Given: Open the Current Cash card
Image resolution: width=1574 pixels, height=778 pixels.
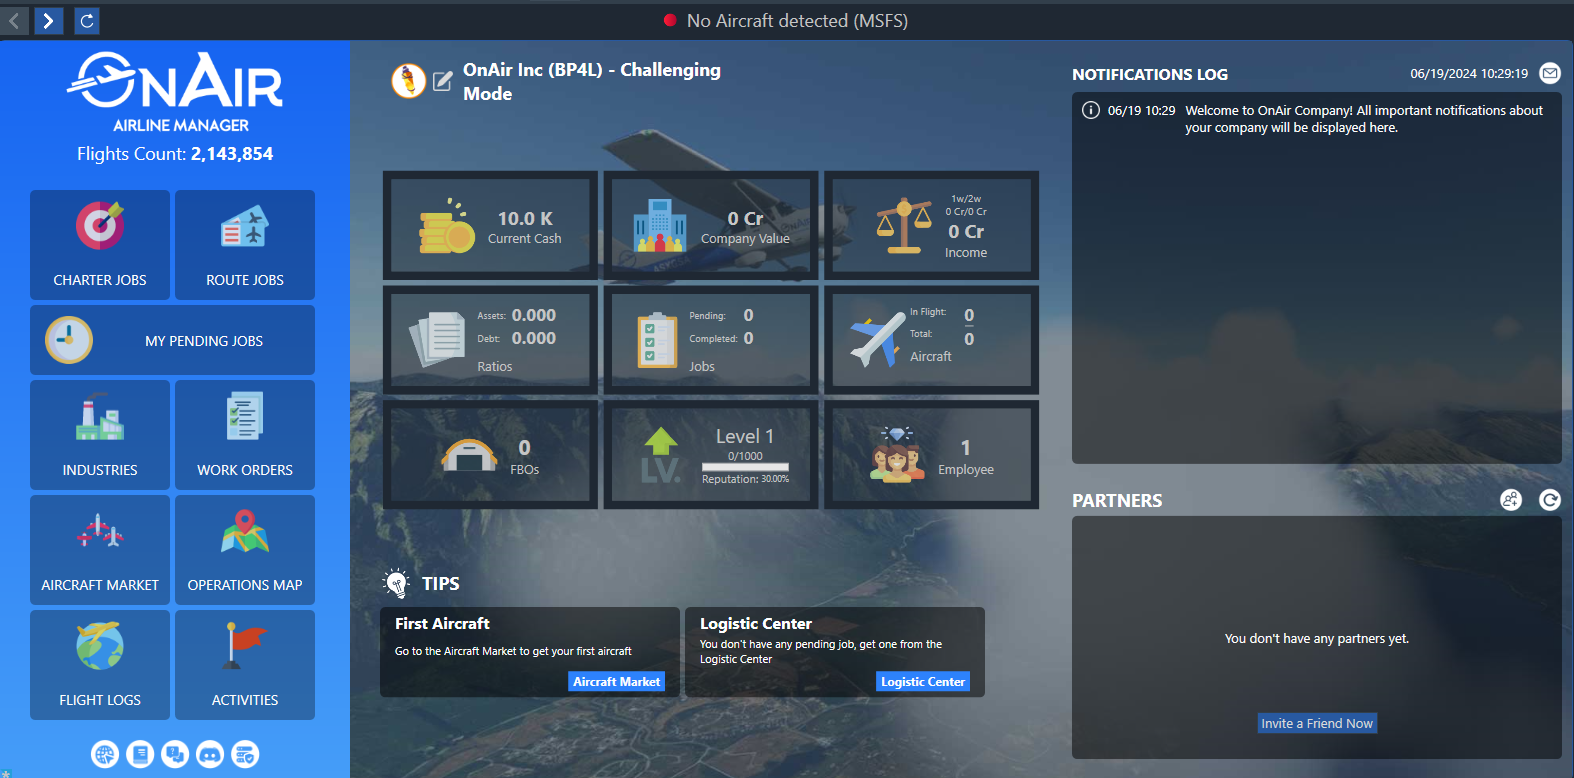Looking at the screenshot, I should coord(490,225).
